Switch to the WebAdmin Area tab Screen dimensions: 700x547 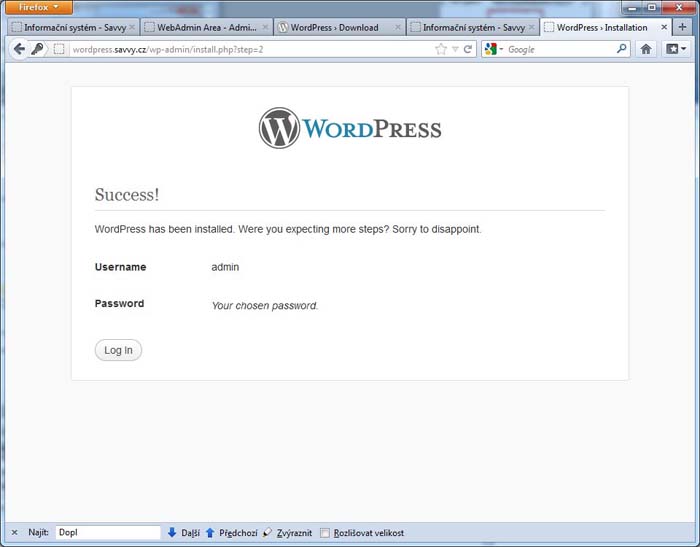click(x=206, y=28)
